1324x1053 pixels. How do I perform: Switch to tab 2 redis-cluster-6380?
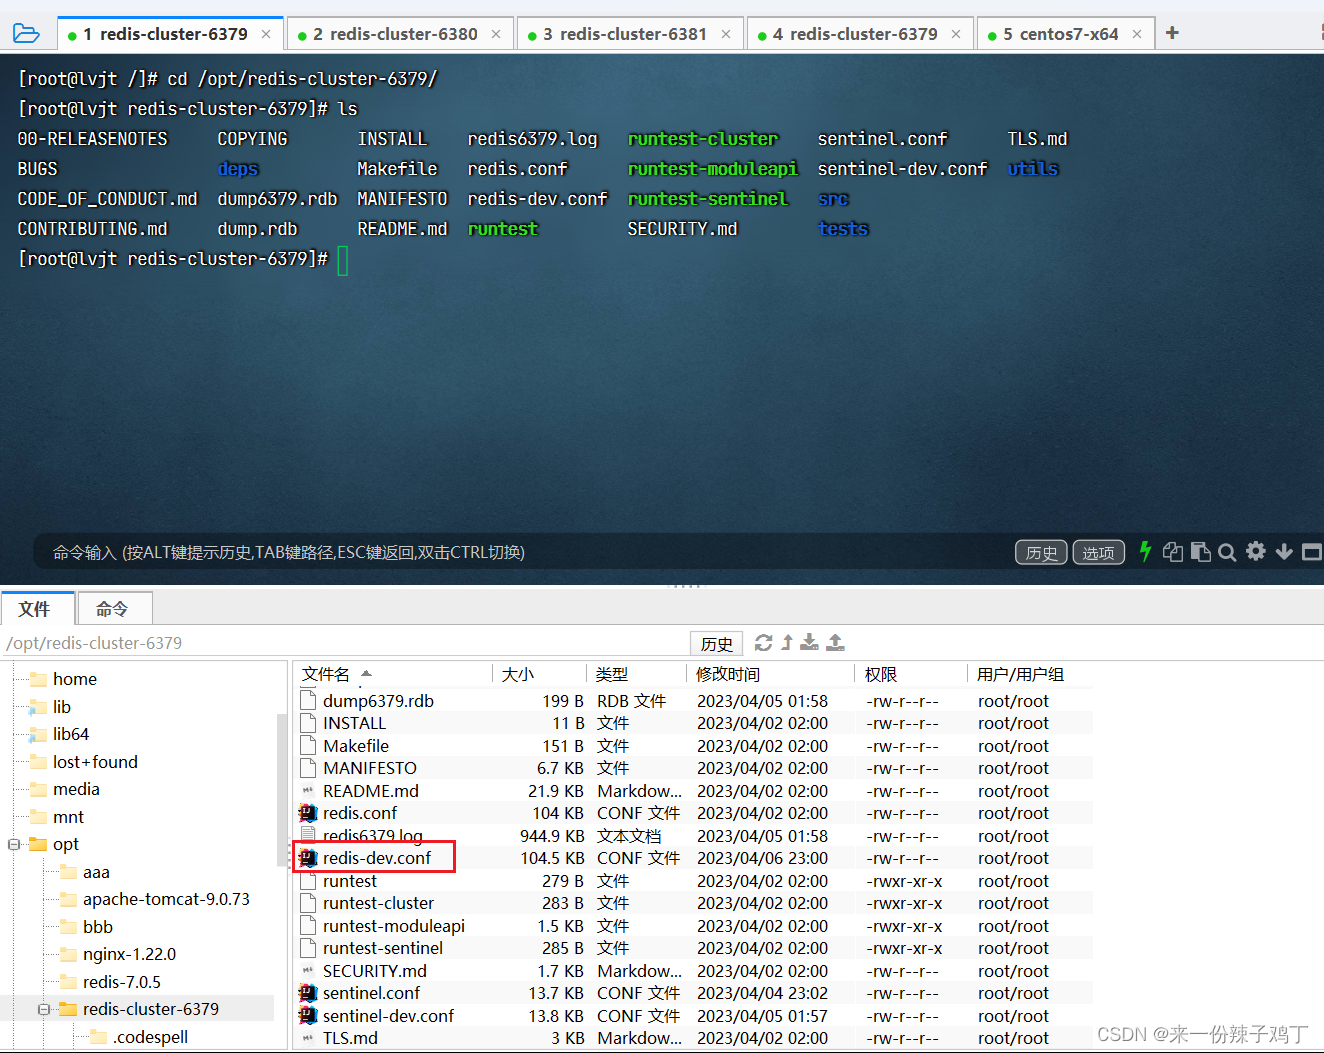tap(400, 34)
